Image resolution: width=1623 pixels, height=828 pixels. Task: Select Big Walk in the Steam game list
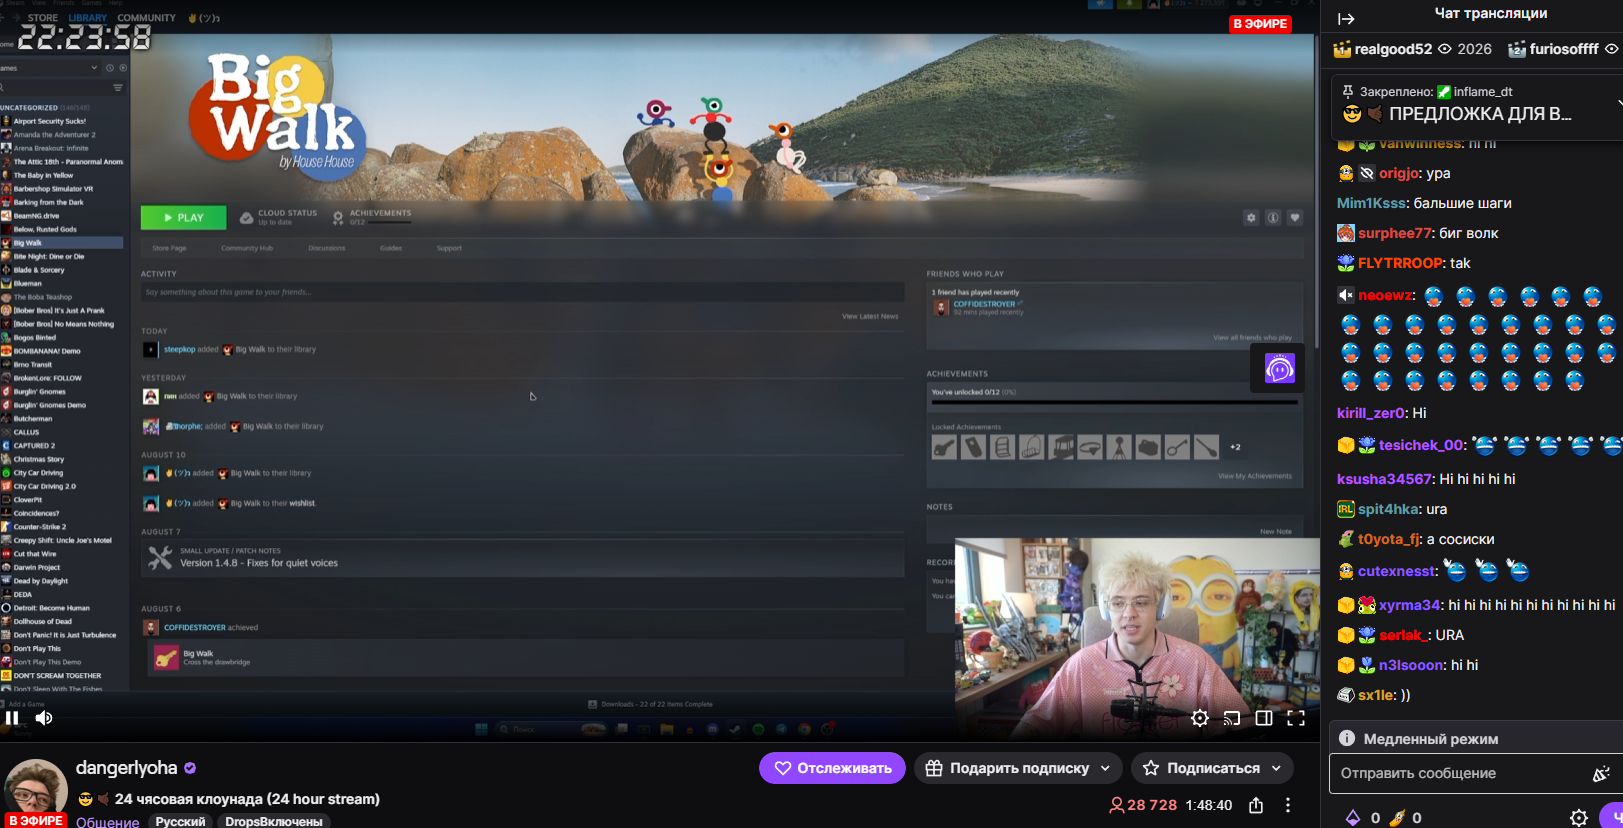(x=62, y=243)
